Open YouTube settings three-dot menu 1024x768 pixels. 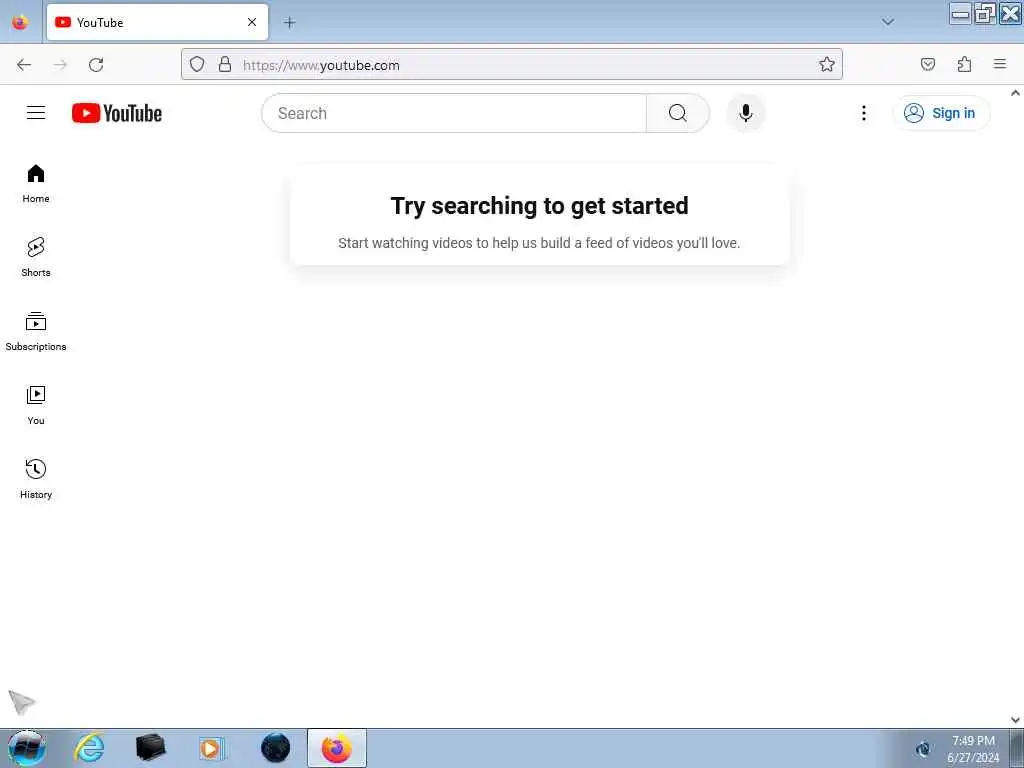863,113
